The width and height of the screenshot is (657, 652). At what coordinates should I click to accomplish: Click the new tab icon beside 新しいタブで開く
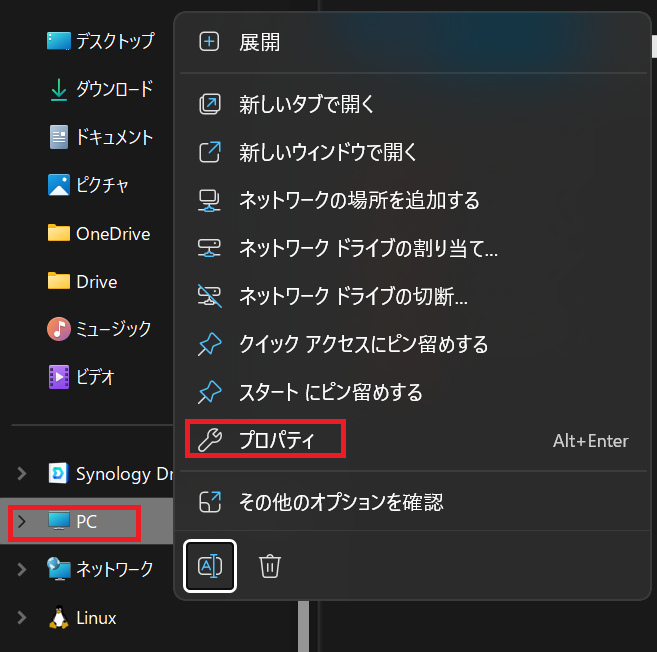[x=210, y=104]
